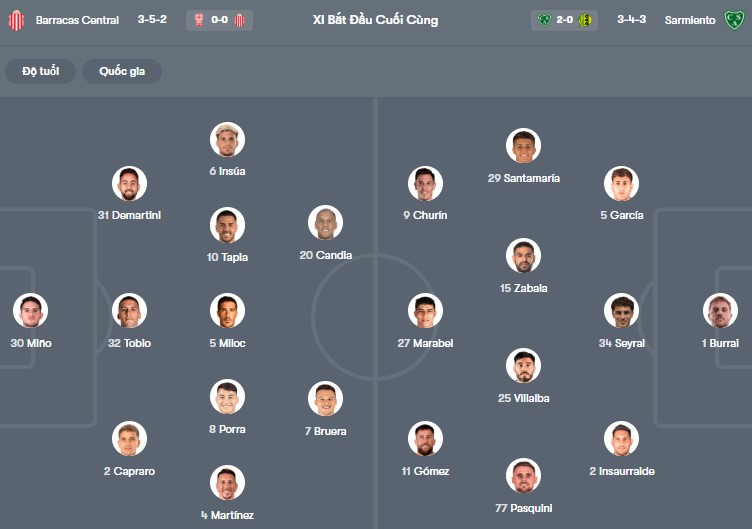Click Tapia's player avatar
The width and height of the screenshot is (752, 529).
(x=227, y=225)
